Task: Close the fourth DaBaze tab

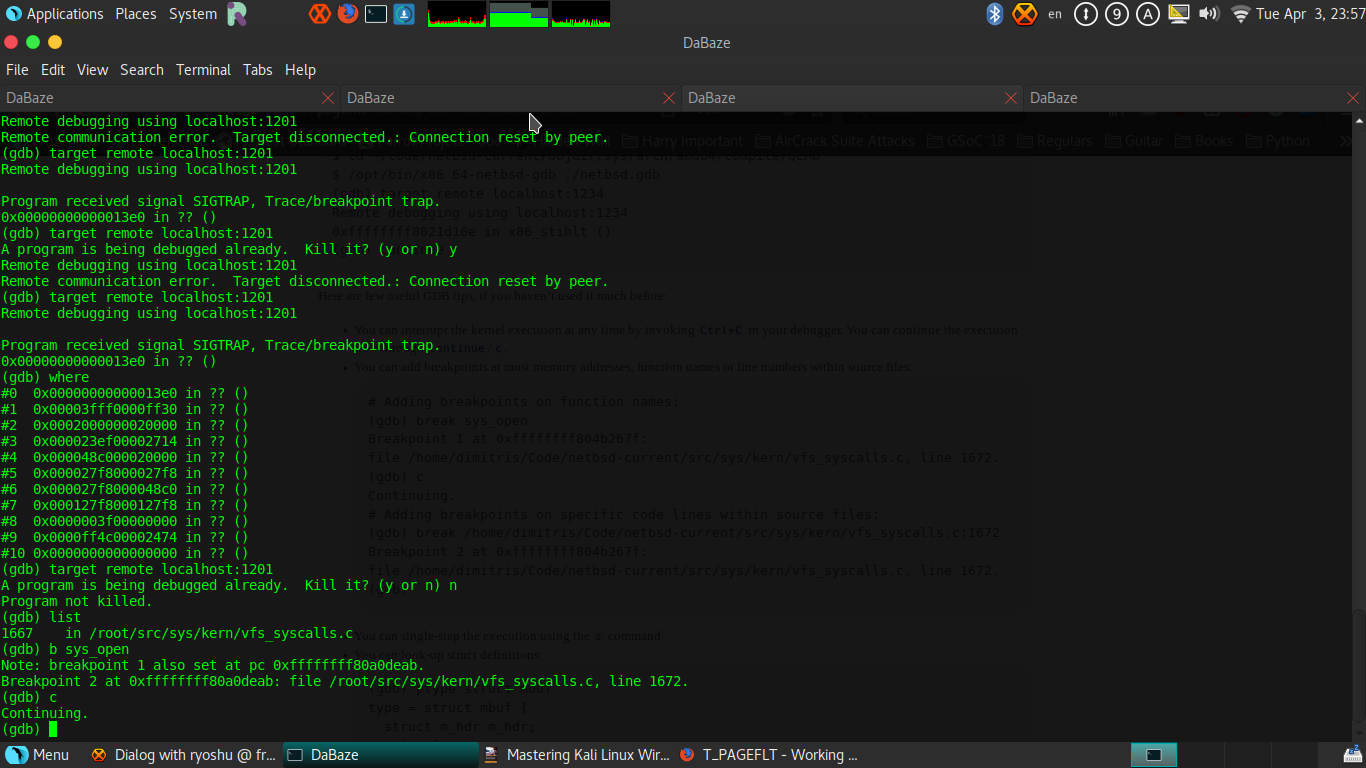Action: [1352, 98]
